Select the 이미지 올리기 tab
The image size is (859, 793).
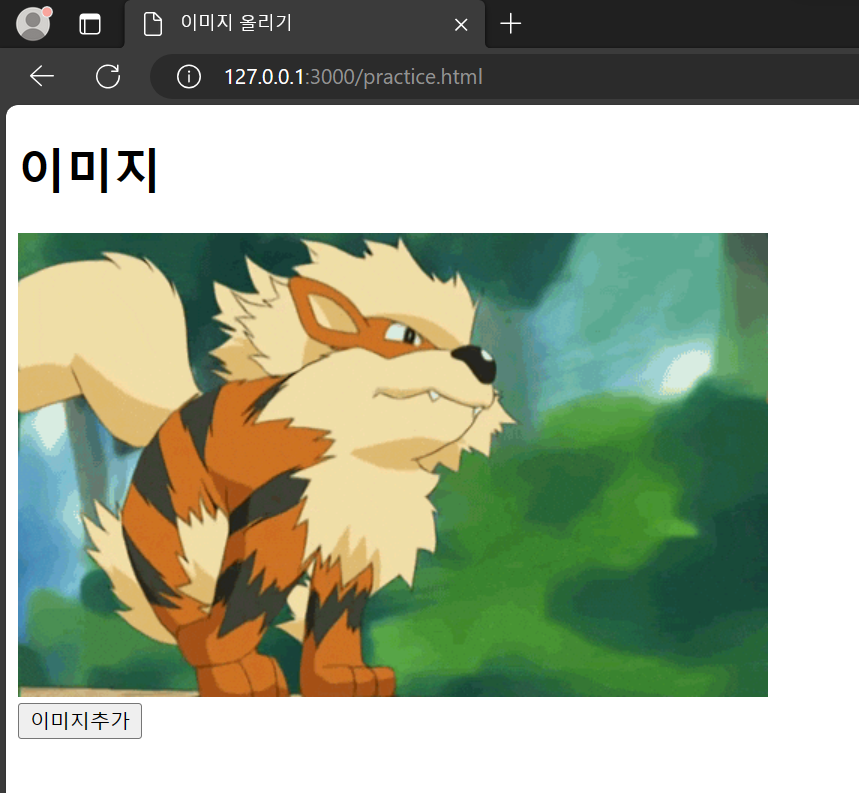(305, 24)
